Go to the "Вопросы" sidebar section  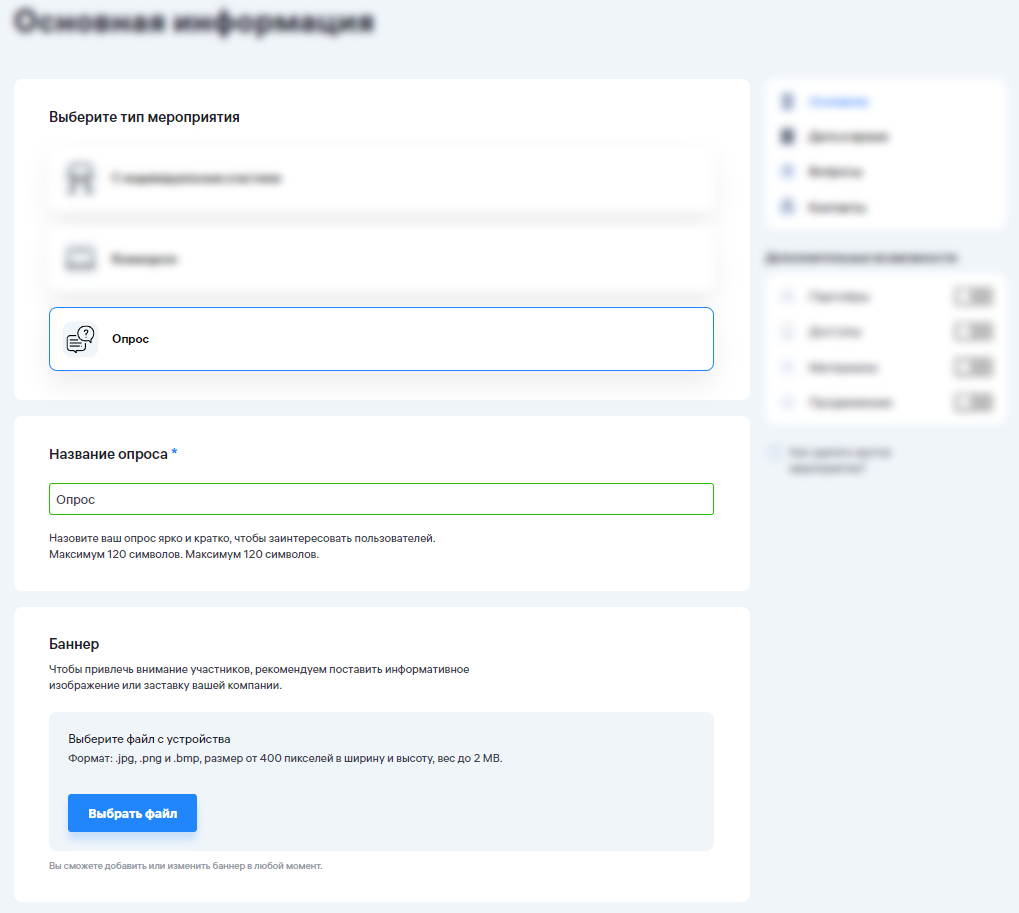pyautogui.click(x=836, y=172)
